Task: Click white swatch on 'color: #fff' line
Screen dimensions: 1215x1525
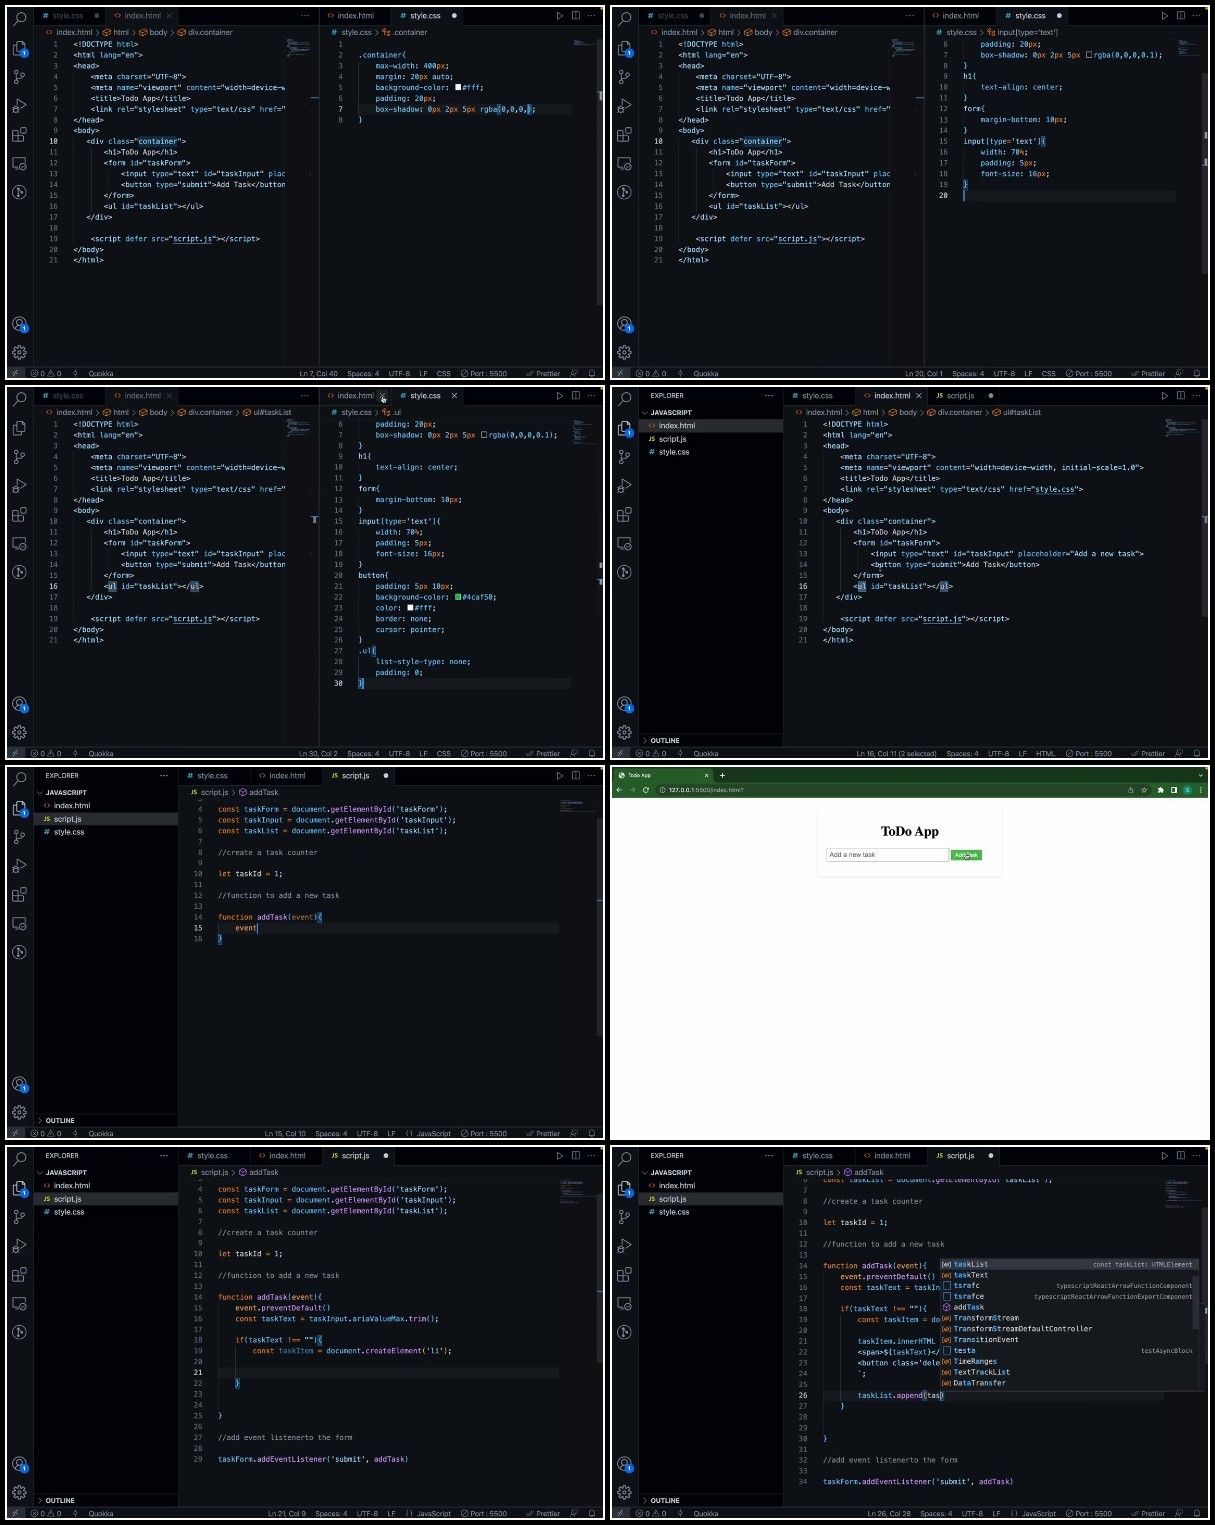Action: point(410,608)
